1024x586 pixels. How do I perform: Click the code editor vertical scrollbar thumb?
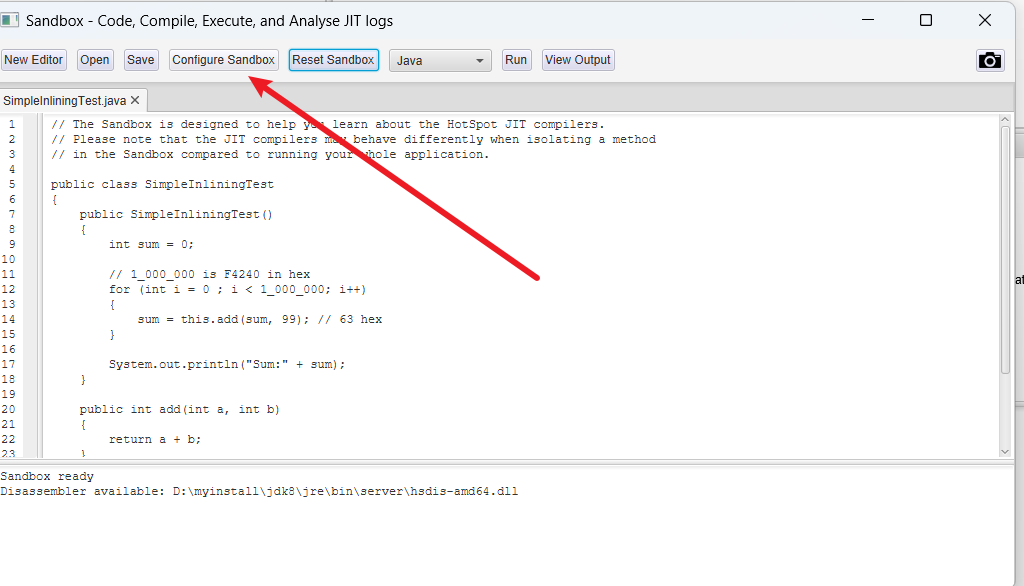point(1005,250)
